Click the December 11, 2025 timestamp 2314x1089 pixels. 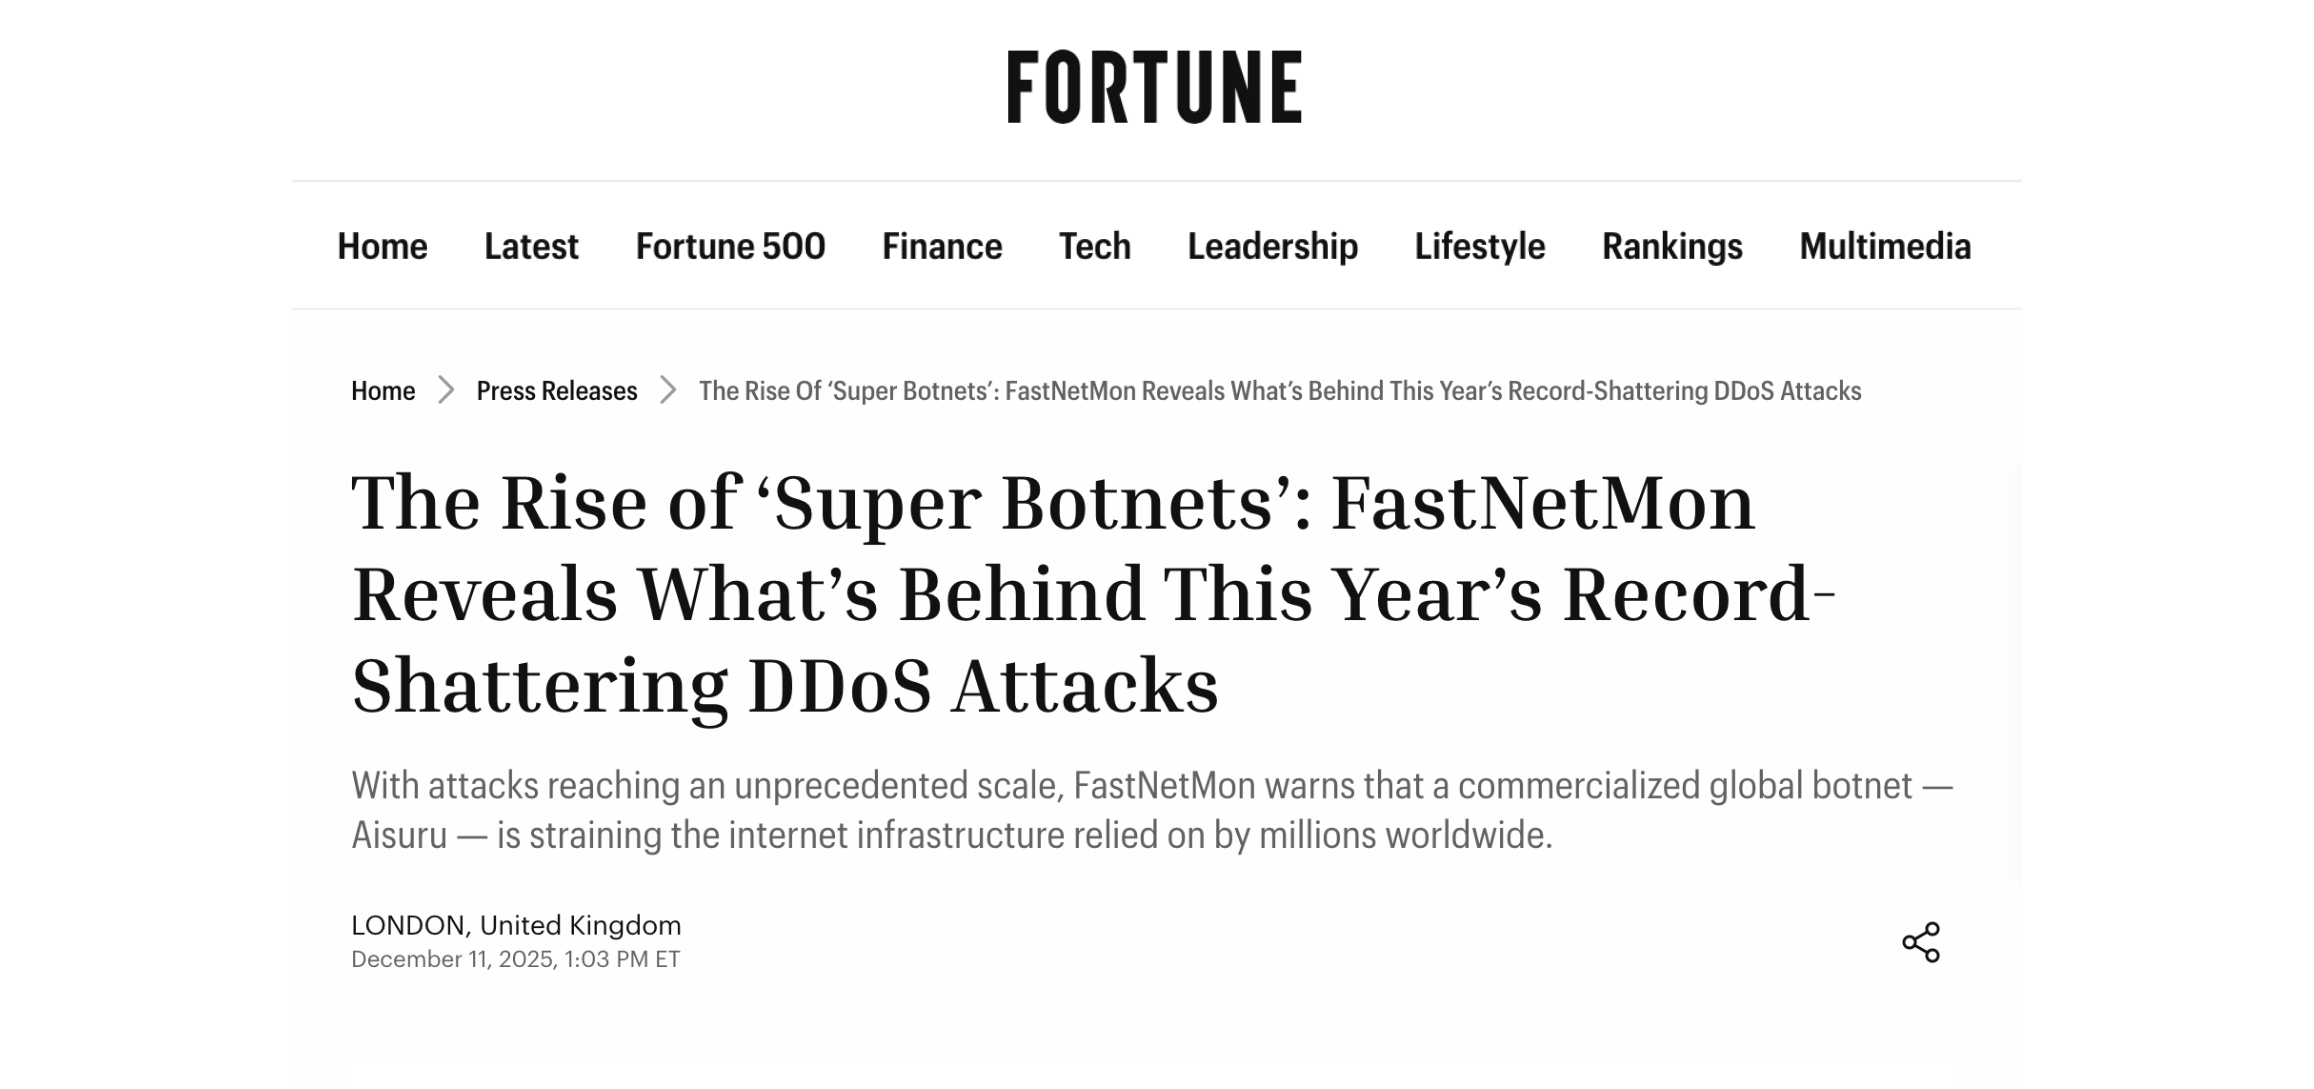click(x=515, y=958)
